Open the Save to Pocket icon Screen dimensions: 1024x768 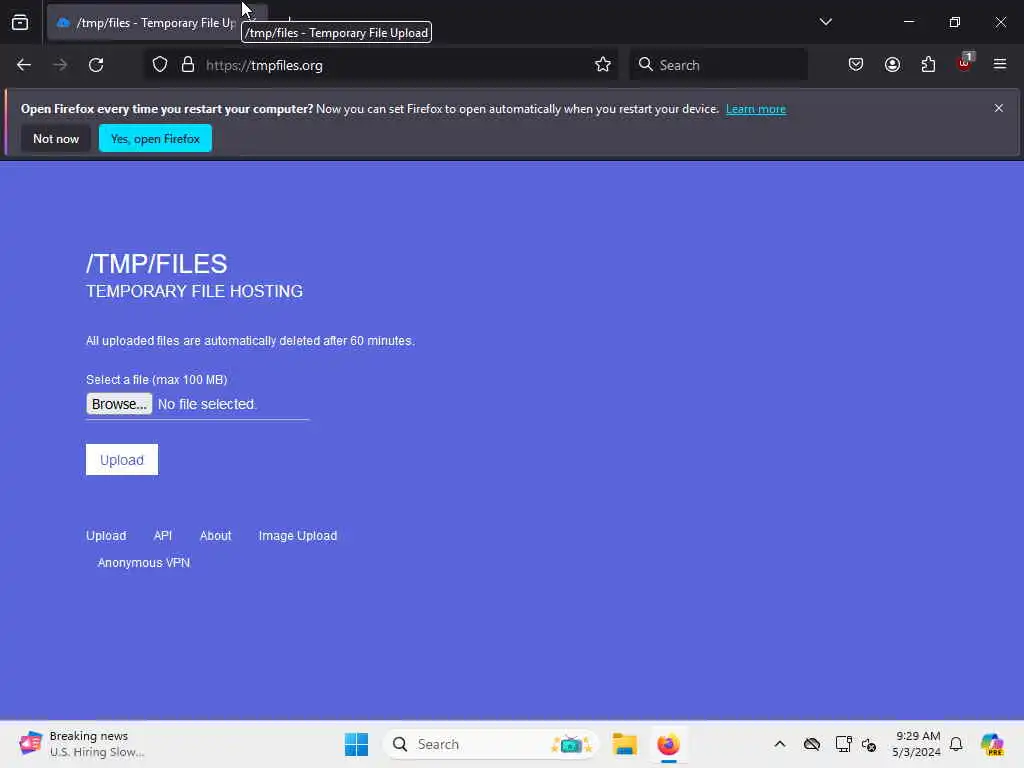[856, 65]
